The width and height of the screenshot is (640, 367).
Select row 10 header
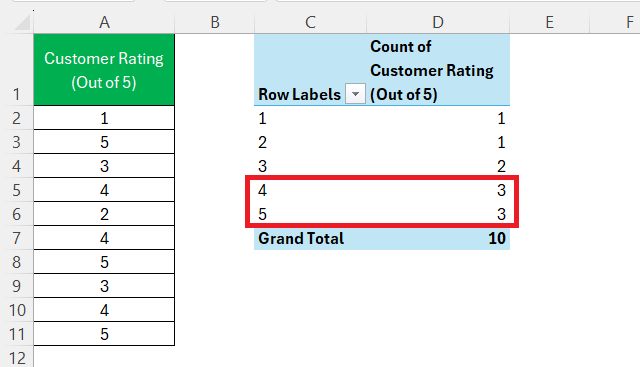16,310
